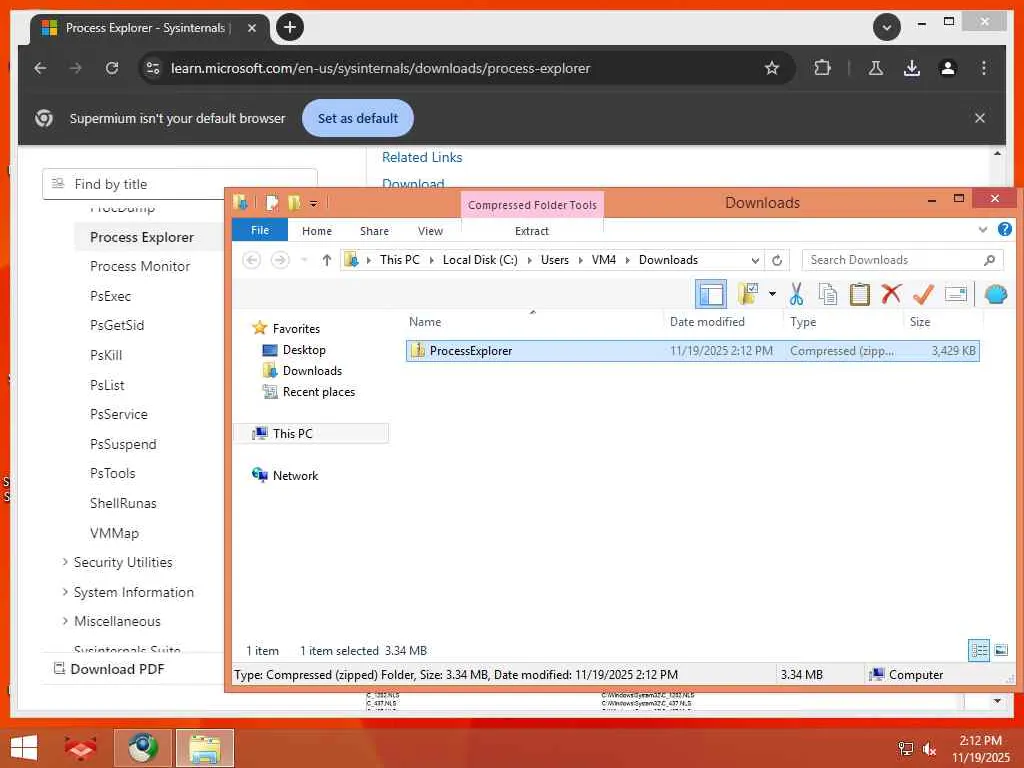
Task: Open the browser three-dot menu
Action: pyautogui.click(x=984, y=68)
